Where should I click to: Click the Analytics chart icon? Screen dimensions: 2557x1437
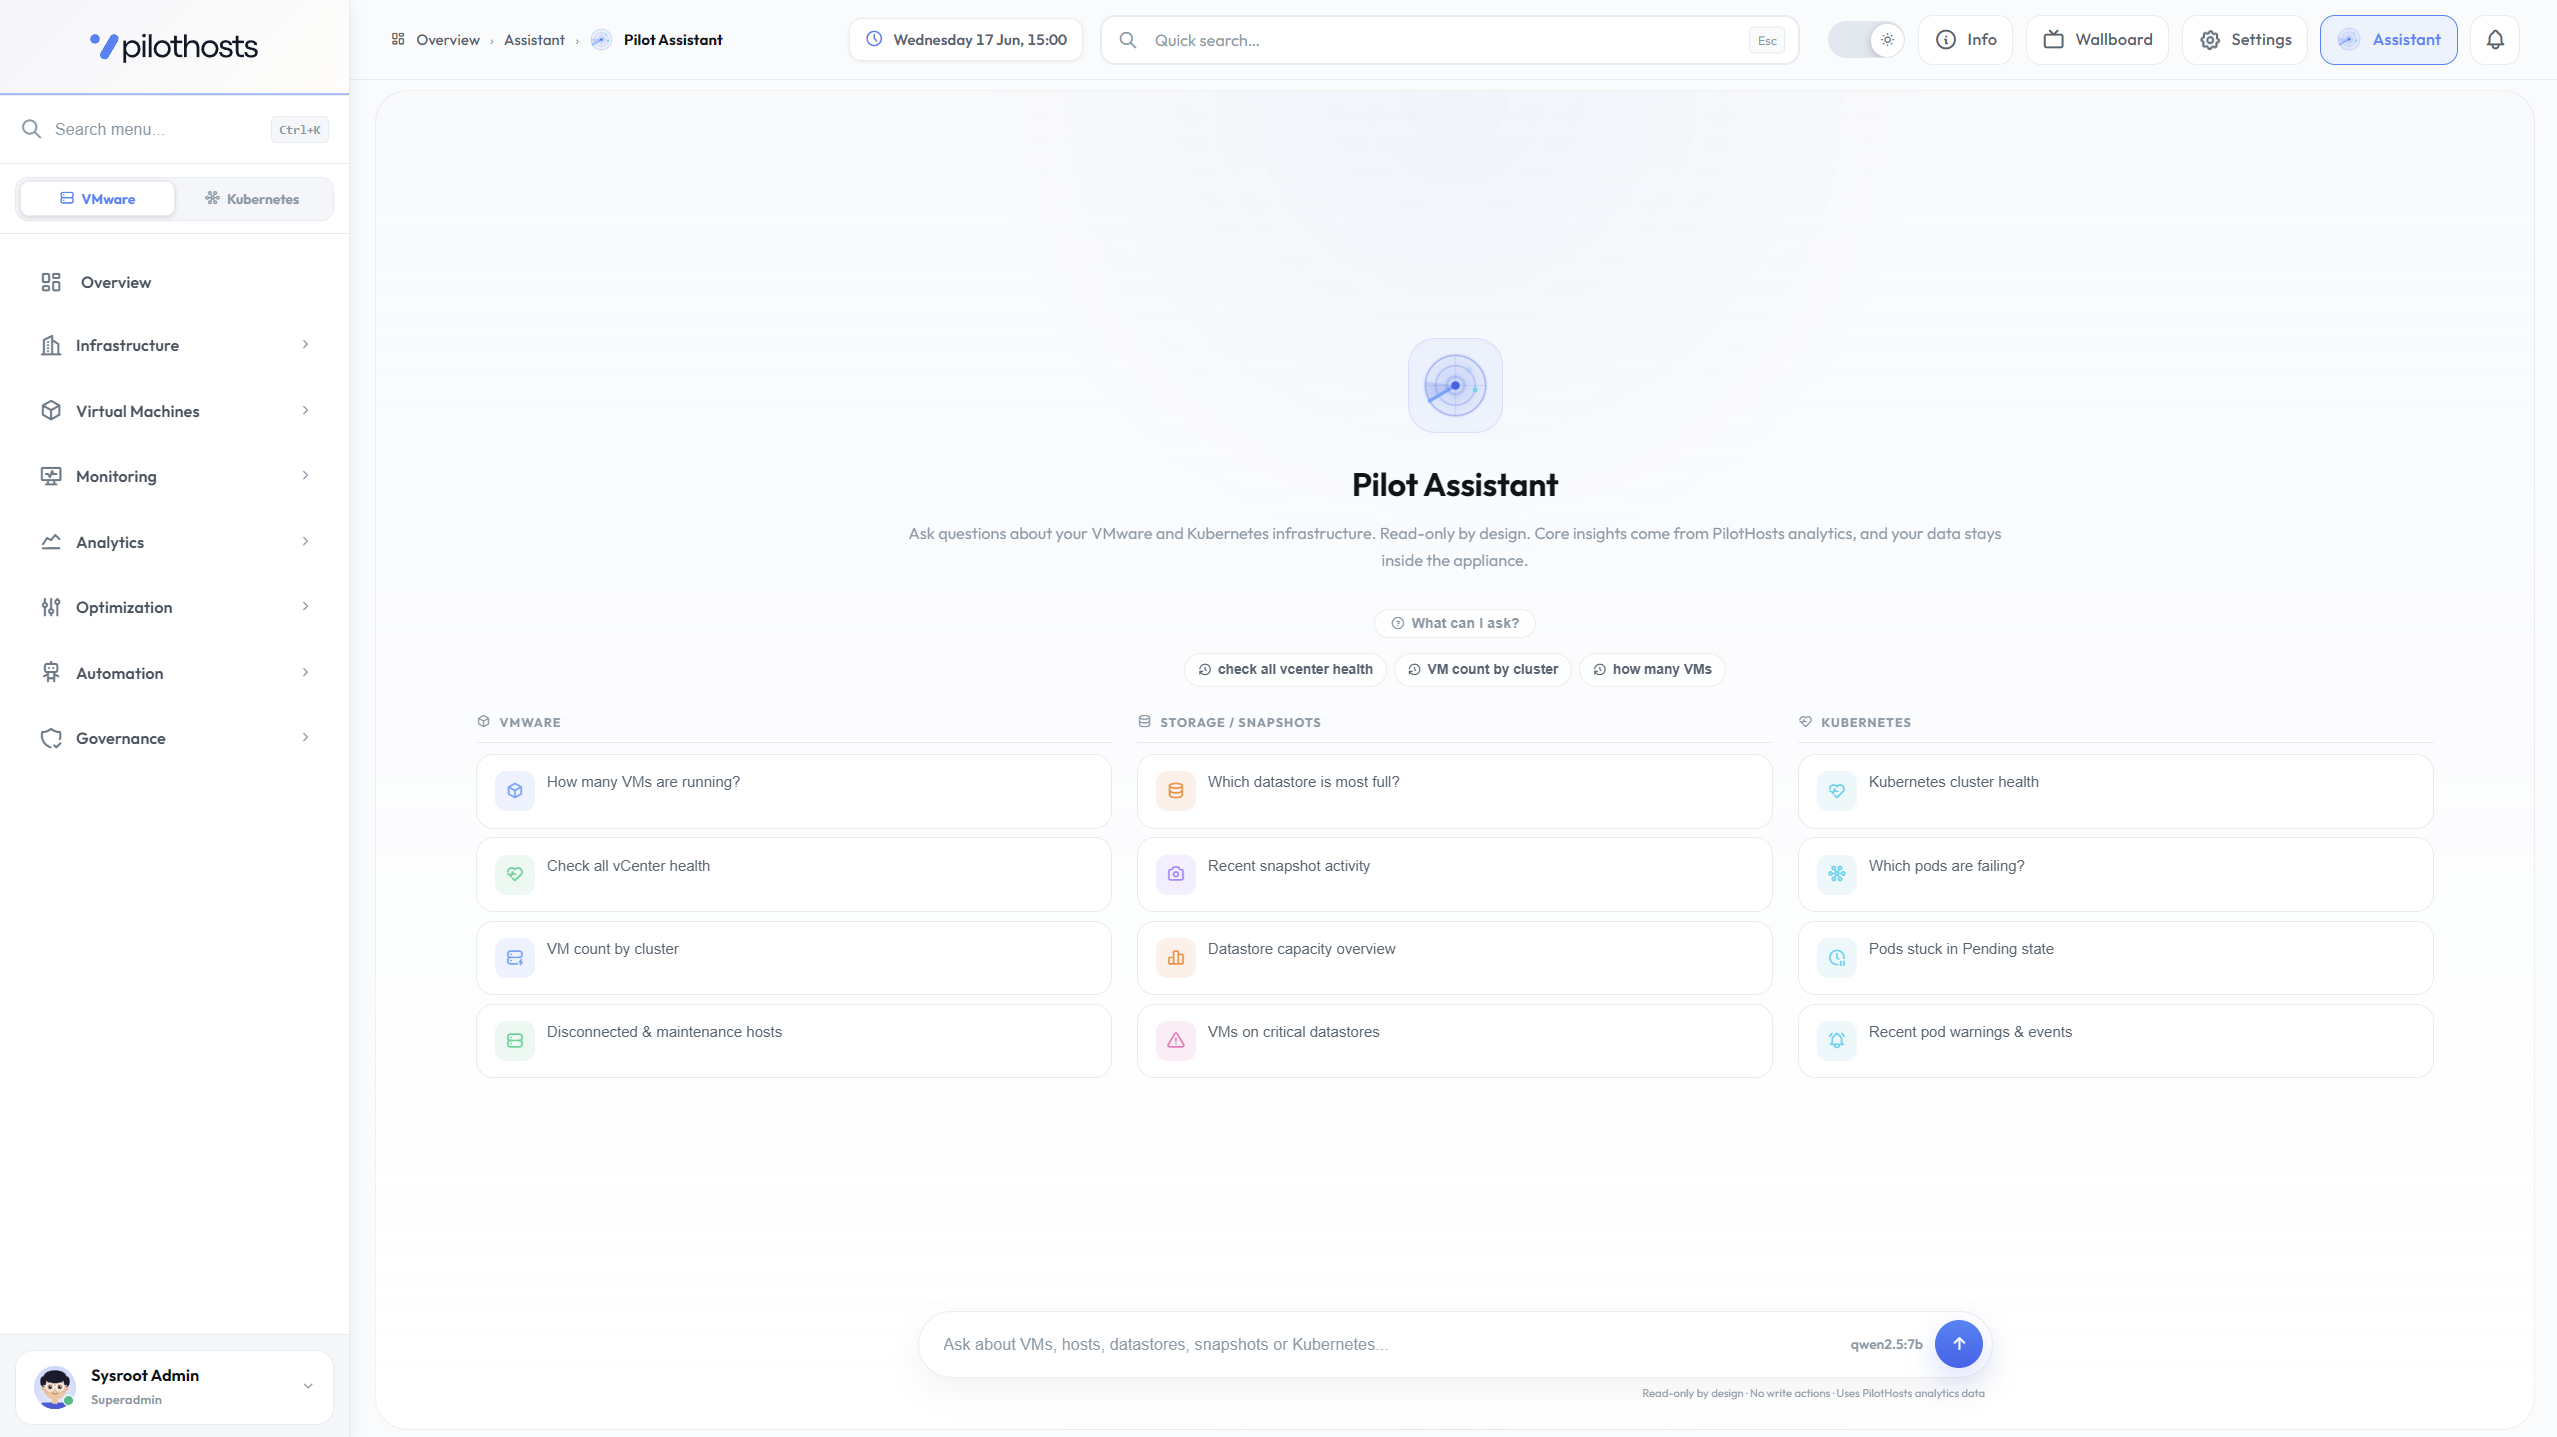coord(51,542)
